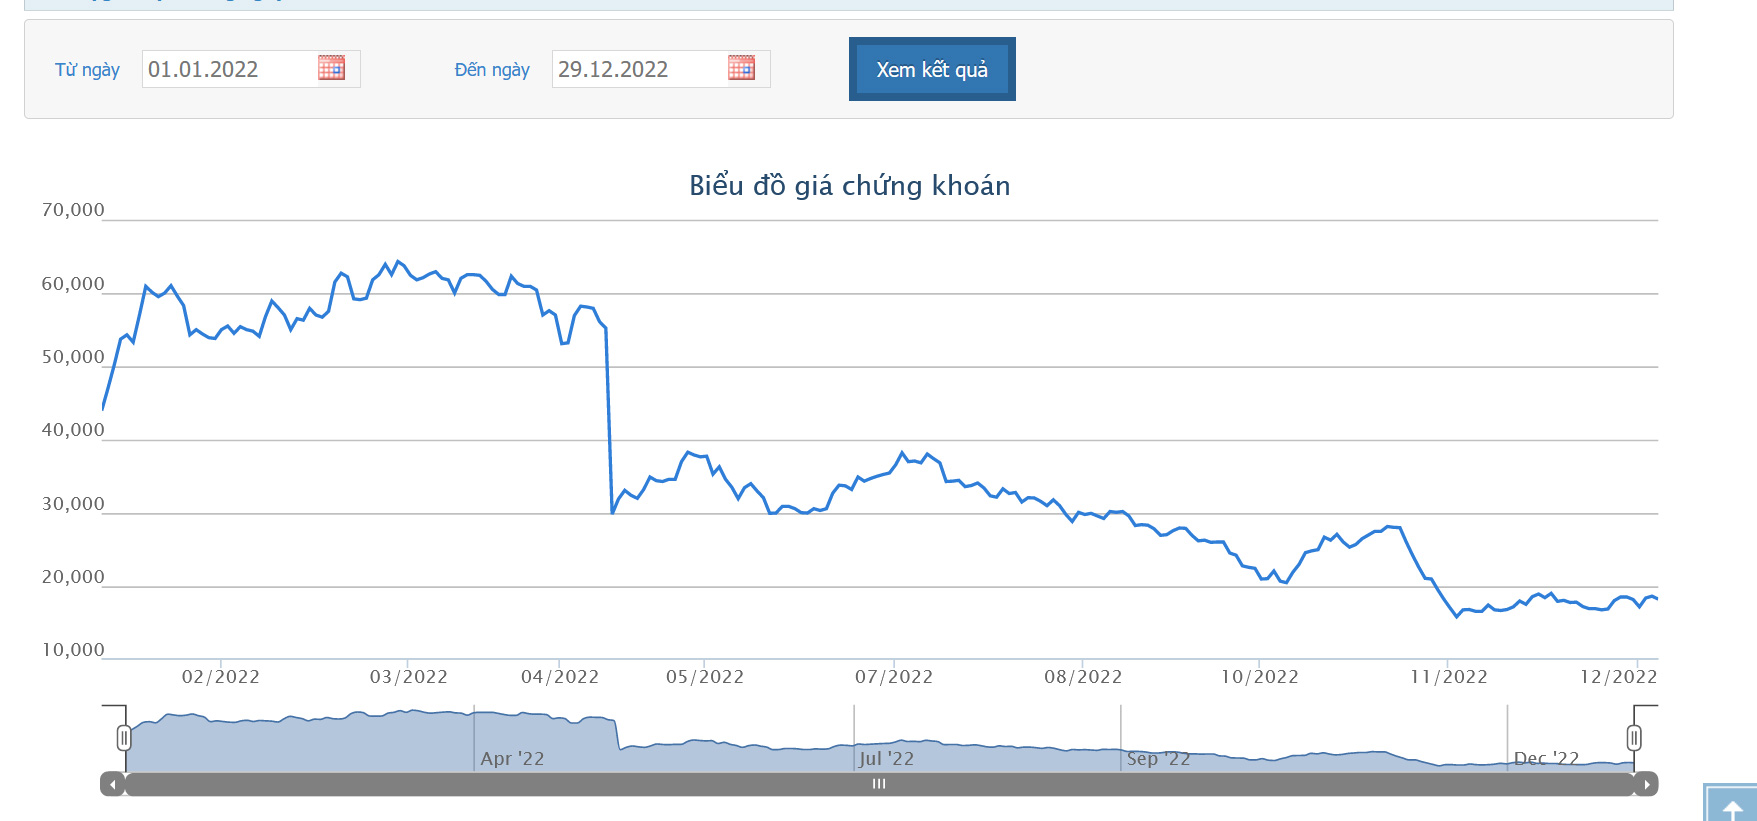Screen dimensions: 1757x821
Task: Click the chart title 'Biểu đồ giá chứng khoán'
Action: pyautogui.click(x=849, y=186)
